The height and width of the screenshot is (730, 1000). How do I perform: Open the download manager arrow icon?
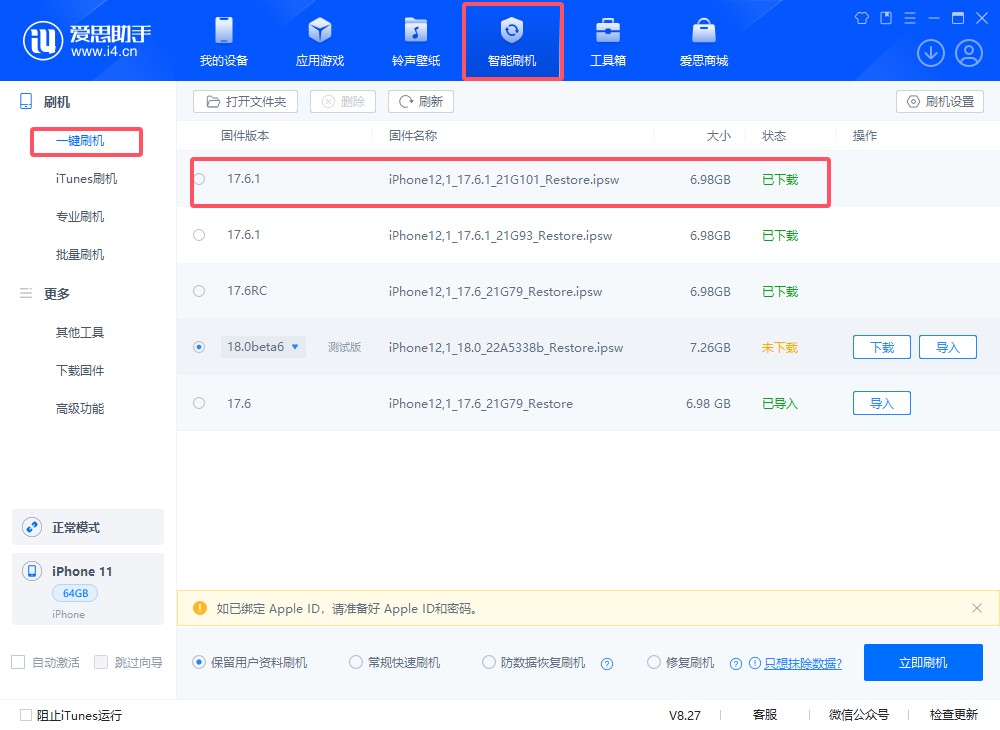point(930,53)
